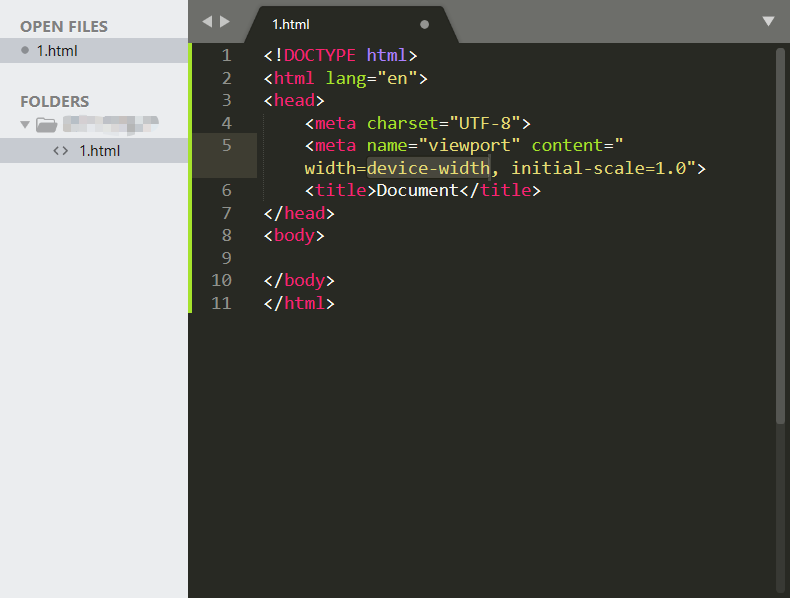Click unsaved dot beside 1.html in Open Files
Screen dimensions: 790x598
25,50
